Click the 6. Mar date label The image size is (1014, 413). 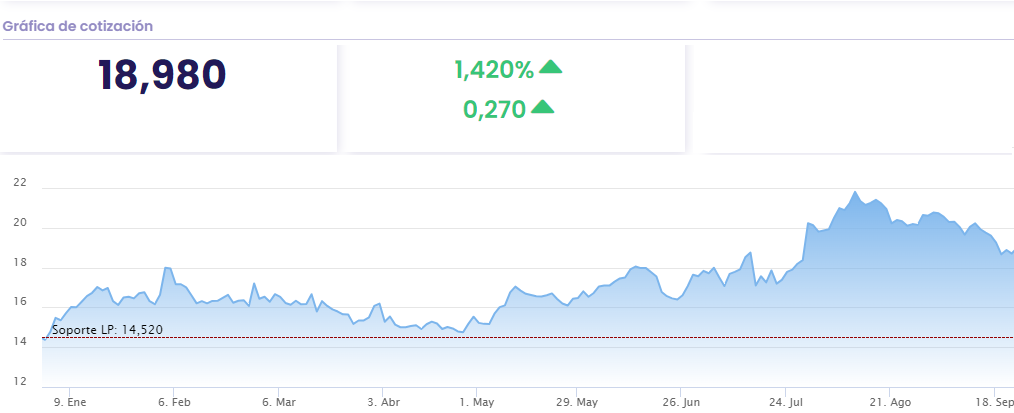coord(279,402)
